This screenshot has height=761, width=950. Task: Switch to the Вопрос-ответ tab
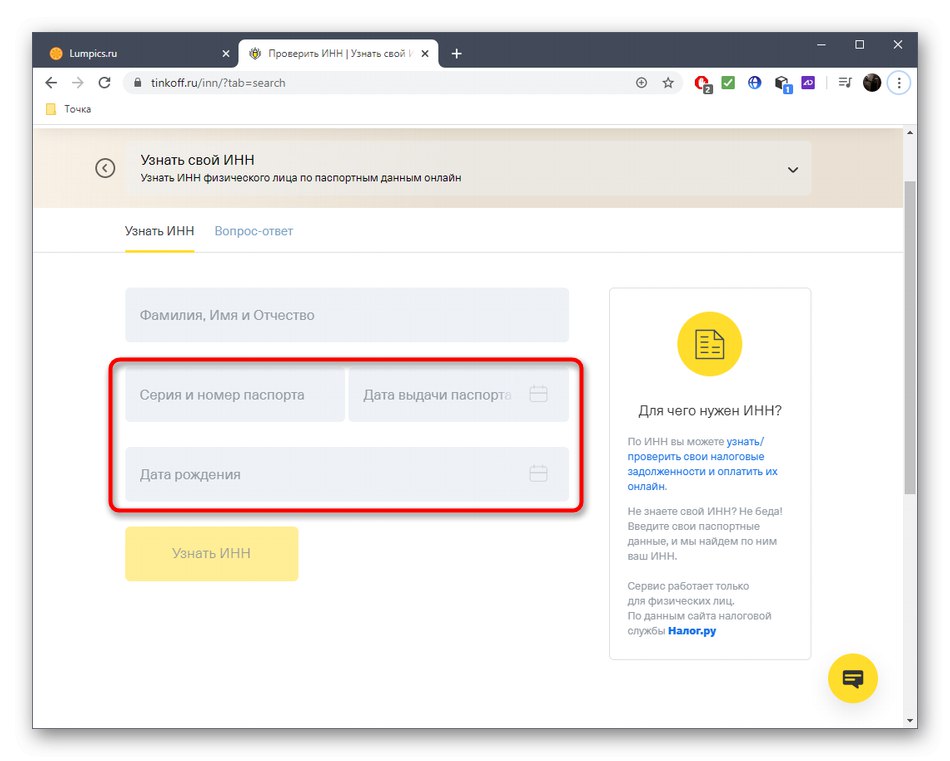pyautogui.click(x=253, y=231)
